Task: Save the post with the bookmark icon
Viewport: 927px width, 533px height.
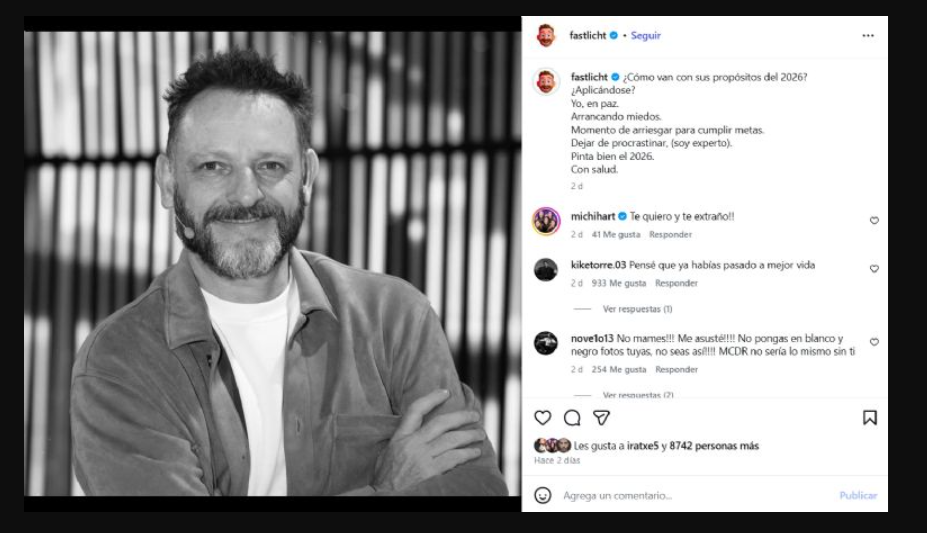Action: [869, 418]
